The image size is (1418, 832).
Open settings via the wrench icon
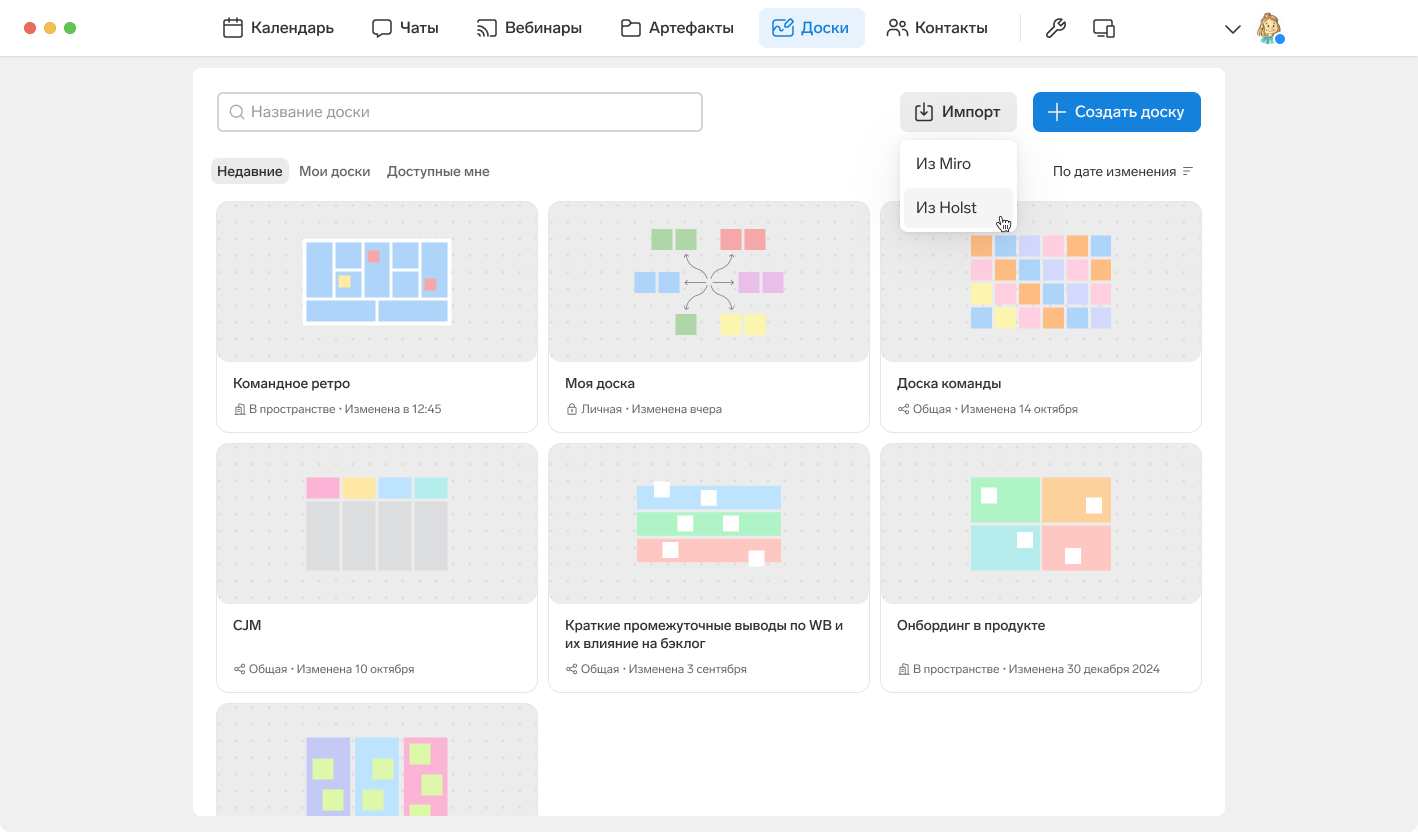tap(1055, 28)
